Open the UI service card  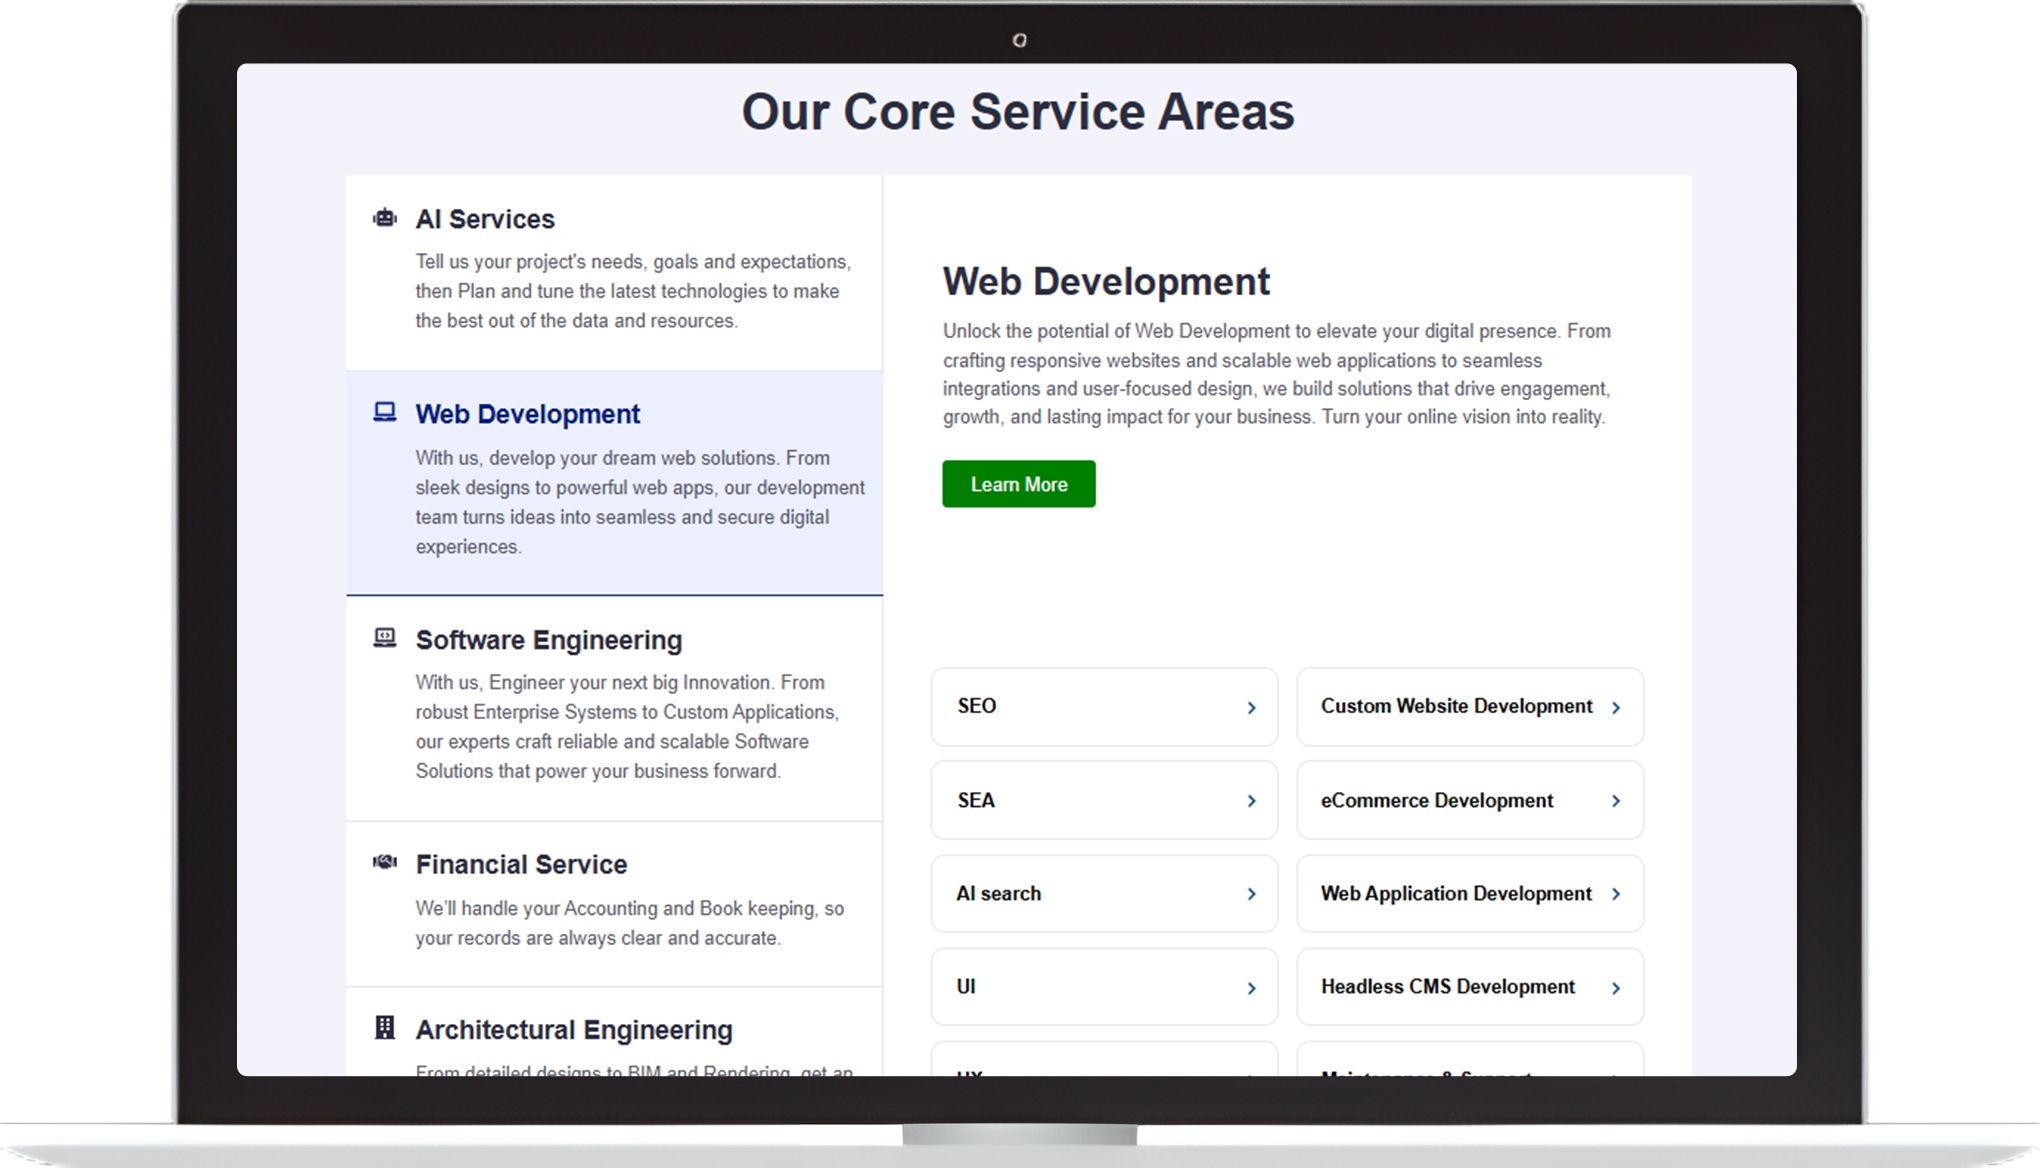[1104, 987]
